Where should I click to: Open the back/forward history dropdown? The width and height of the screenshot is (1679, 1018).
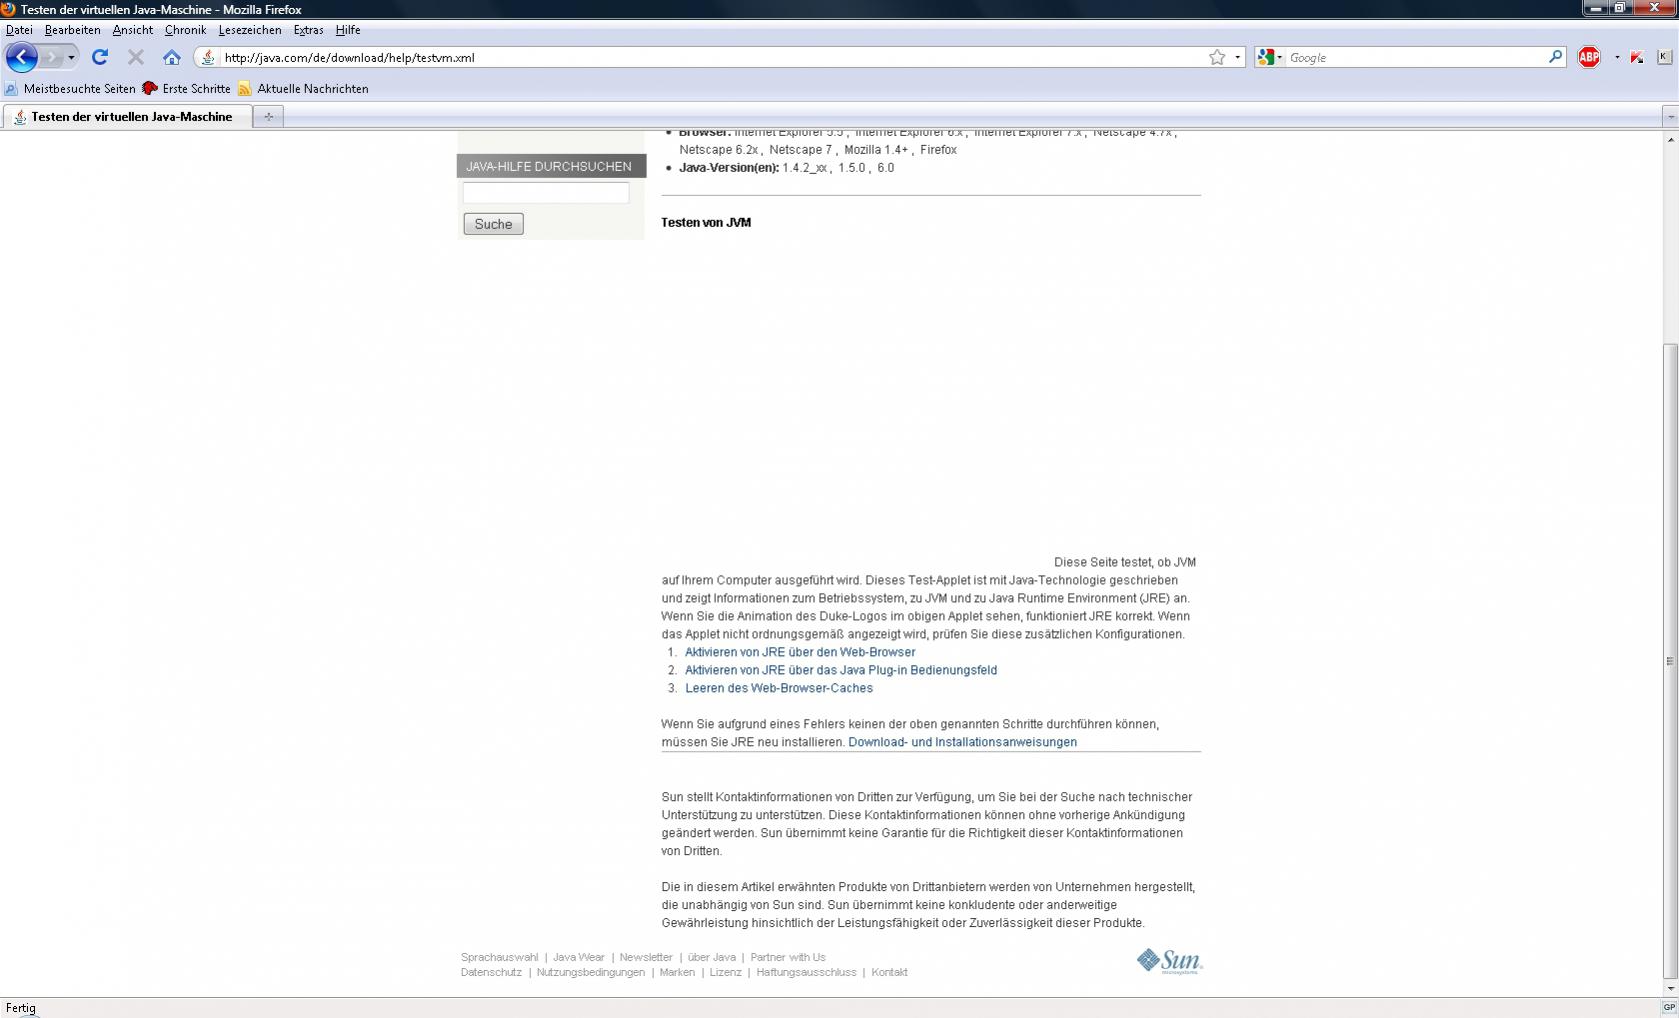pyautogui.click(x=71, y=57)
